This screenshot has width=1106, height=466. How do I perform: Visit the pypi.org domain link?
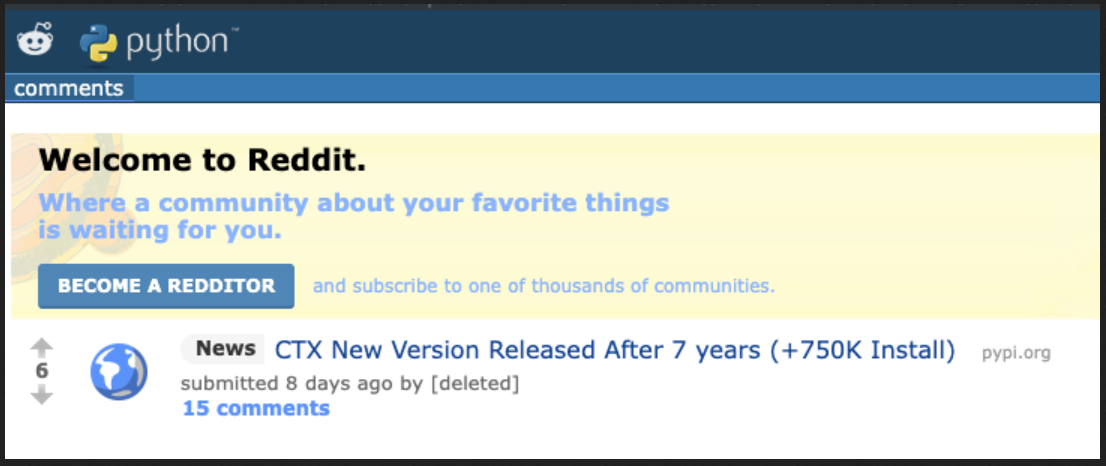coord(1016,352)
